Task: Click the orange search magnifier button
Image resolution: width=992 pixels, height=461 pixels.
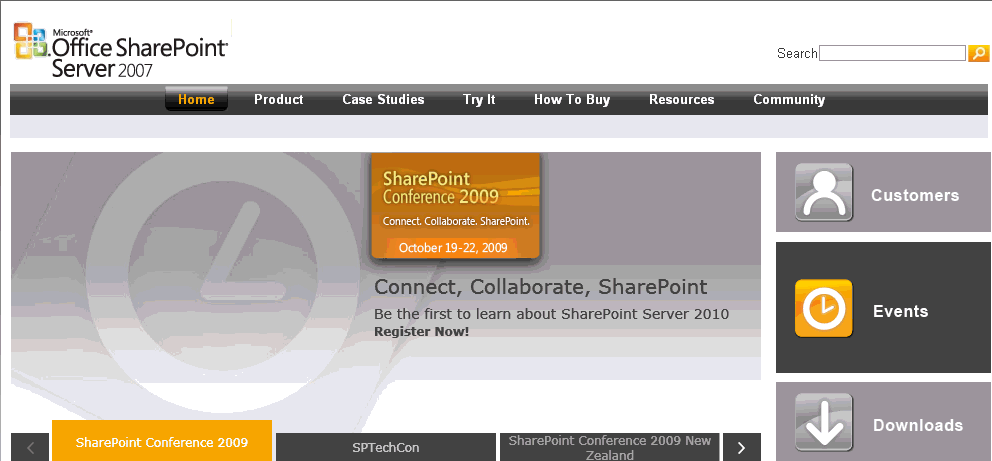Action: coord(978,53)
